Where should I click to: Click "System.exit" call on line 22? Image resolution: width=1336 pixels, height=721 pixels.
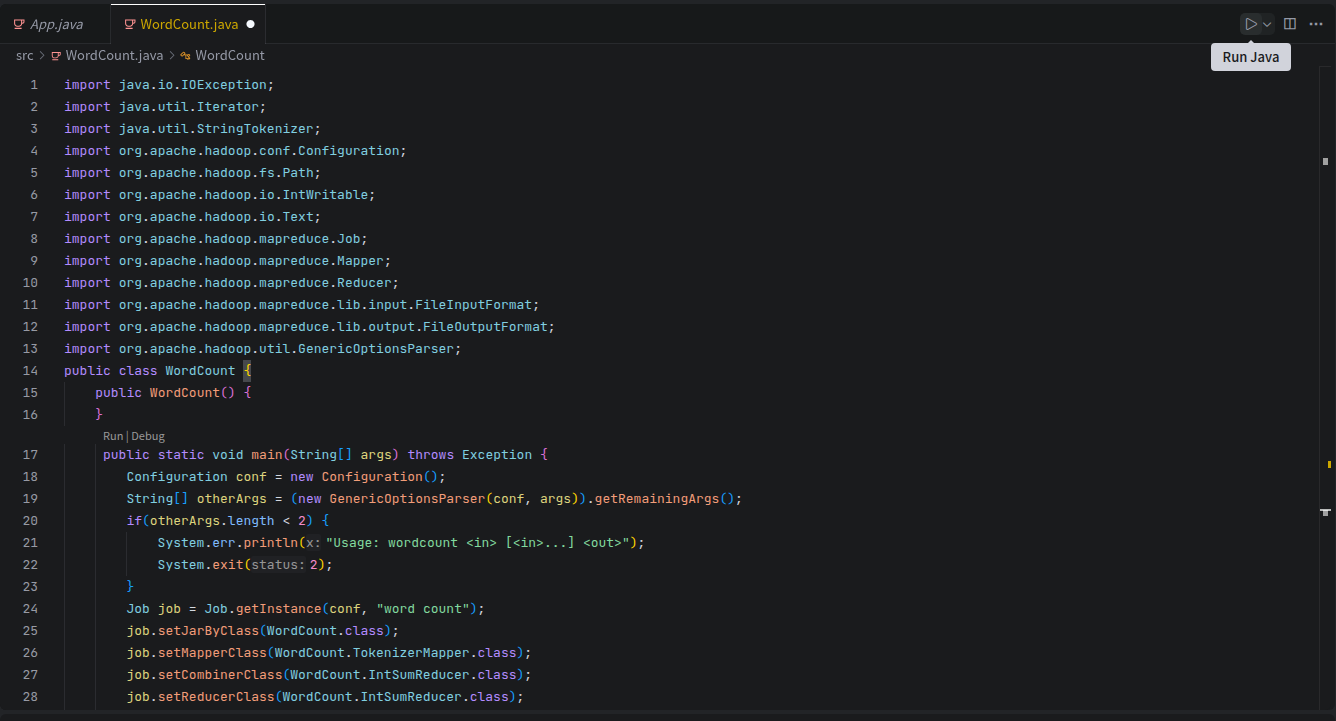pos(200,565)
